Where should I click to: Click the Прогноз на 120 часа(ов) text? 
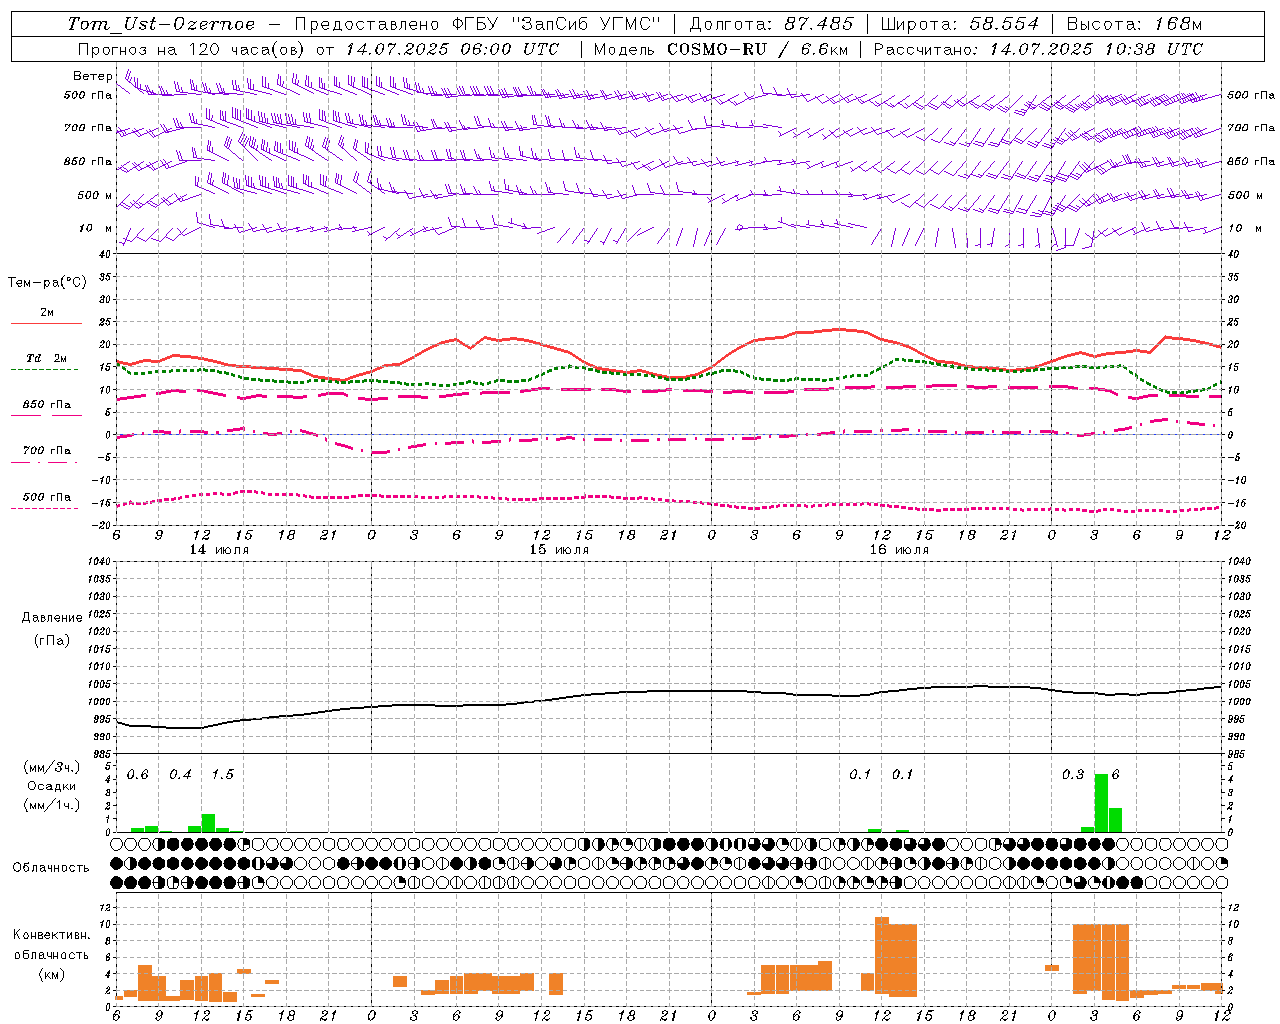coord(192,49)
